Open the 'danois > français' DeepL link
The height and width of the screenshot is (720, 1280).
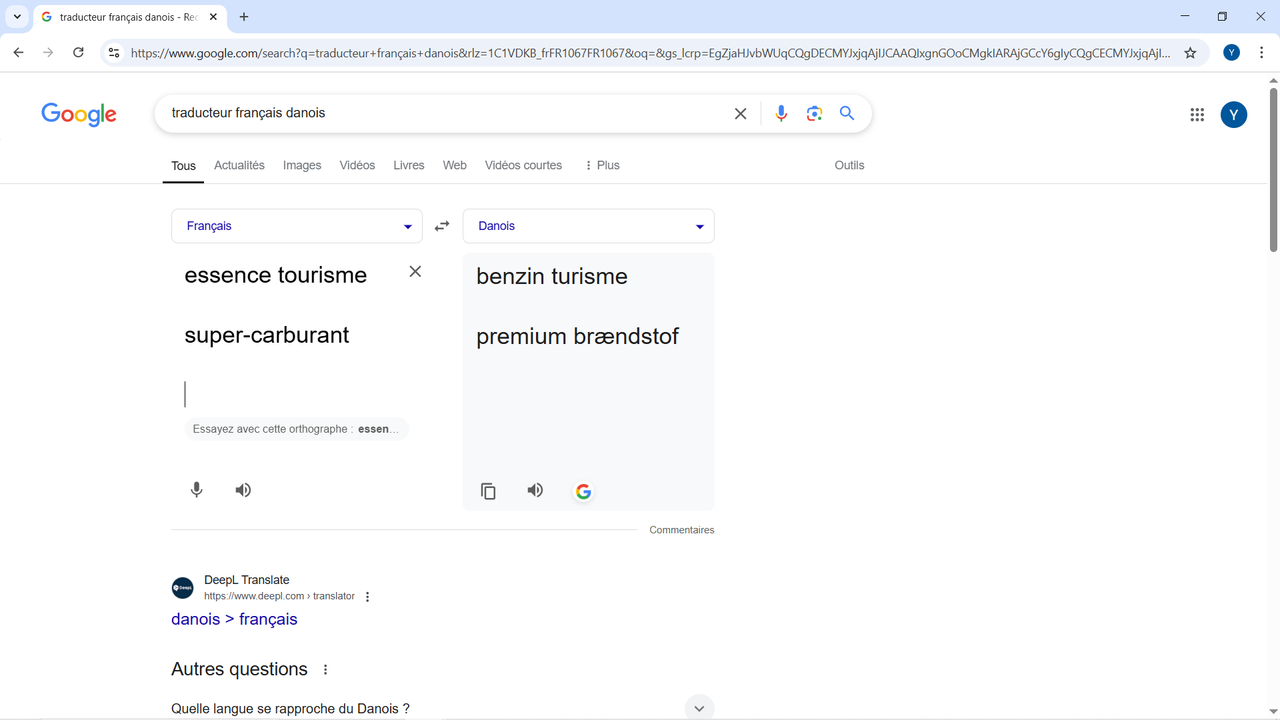(x=234, y=619)
